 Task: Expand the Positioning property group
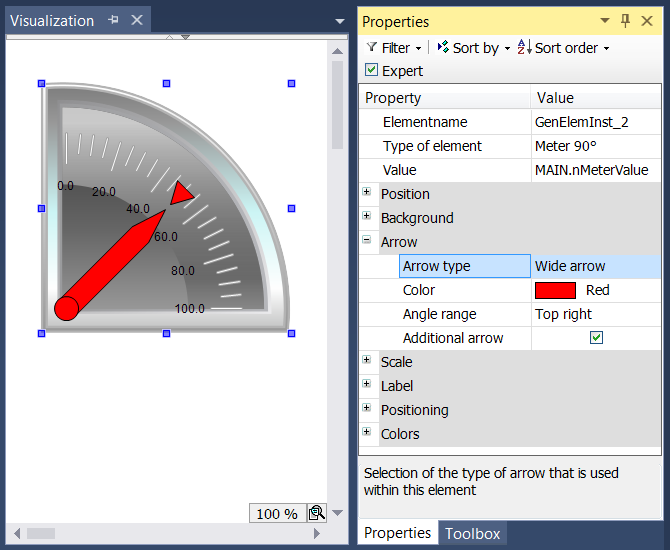367,407
